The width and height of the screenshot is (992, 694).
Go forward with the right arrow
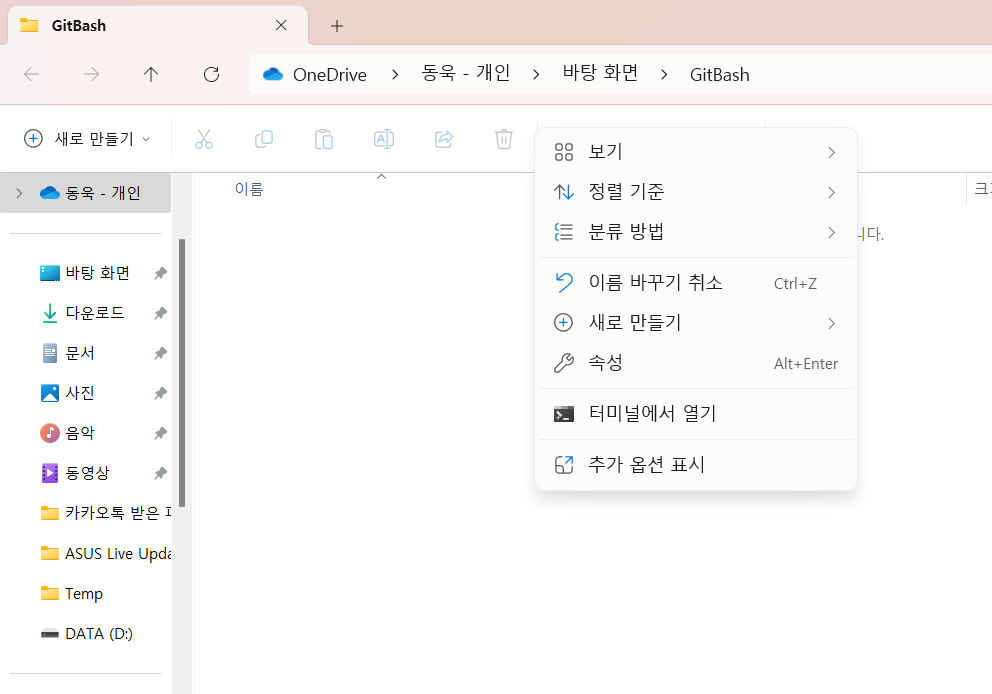(x=91, y=75)
